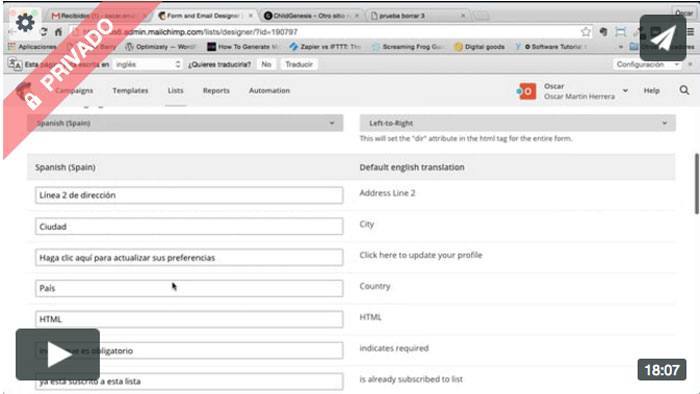Viewport: 700px width, 394px height.
Task: Close the translate bar with the x
Action: pos(690,64)
